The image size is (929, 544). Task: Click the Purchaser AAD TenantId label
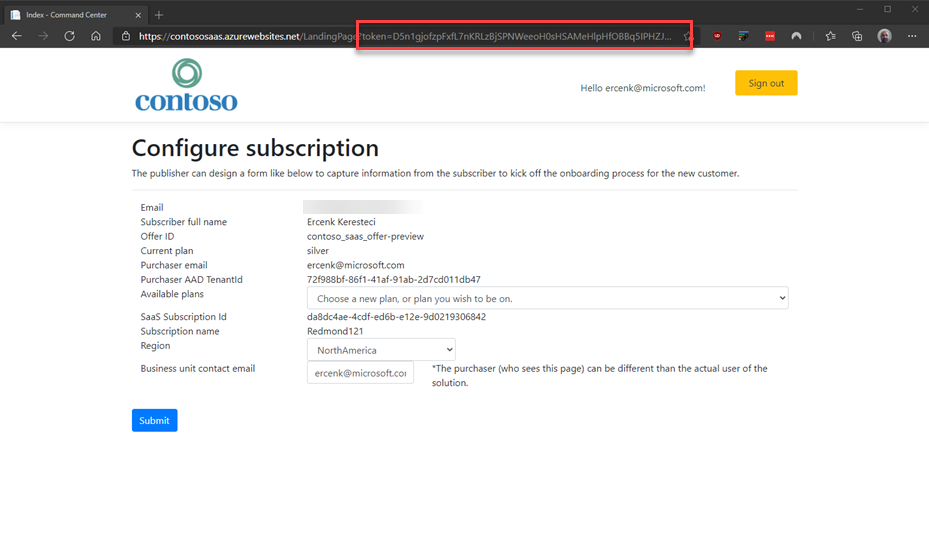click(x=191, y=279)
